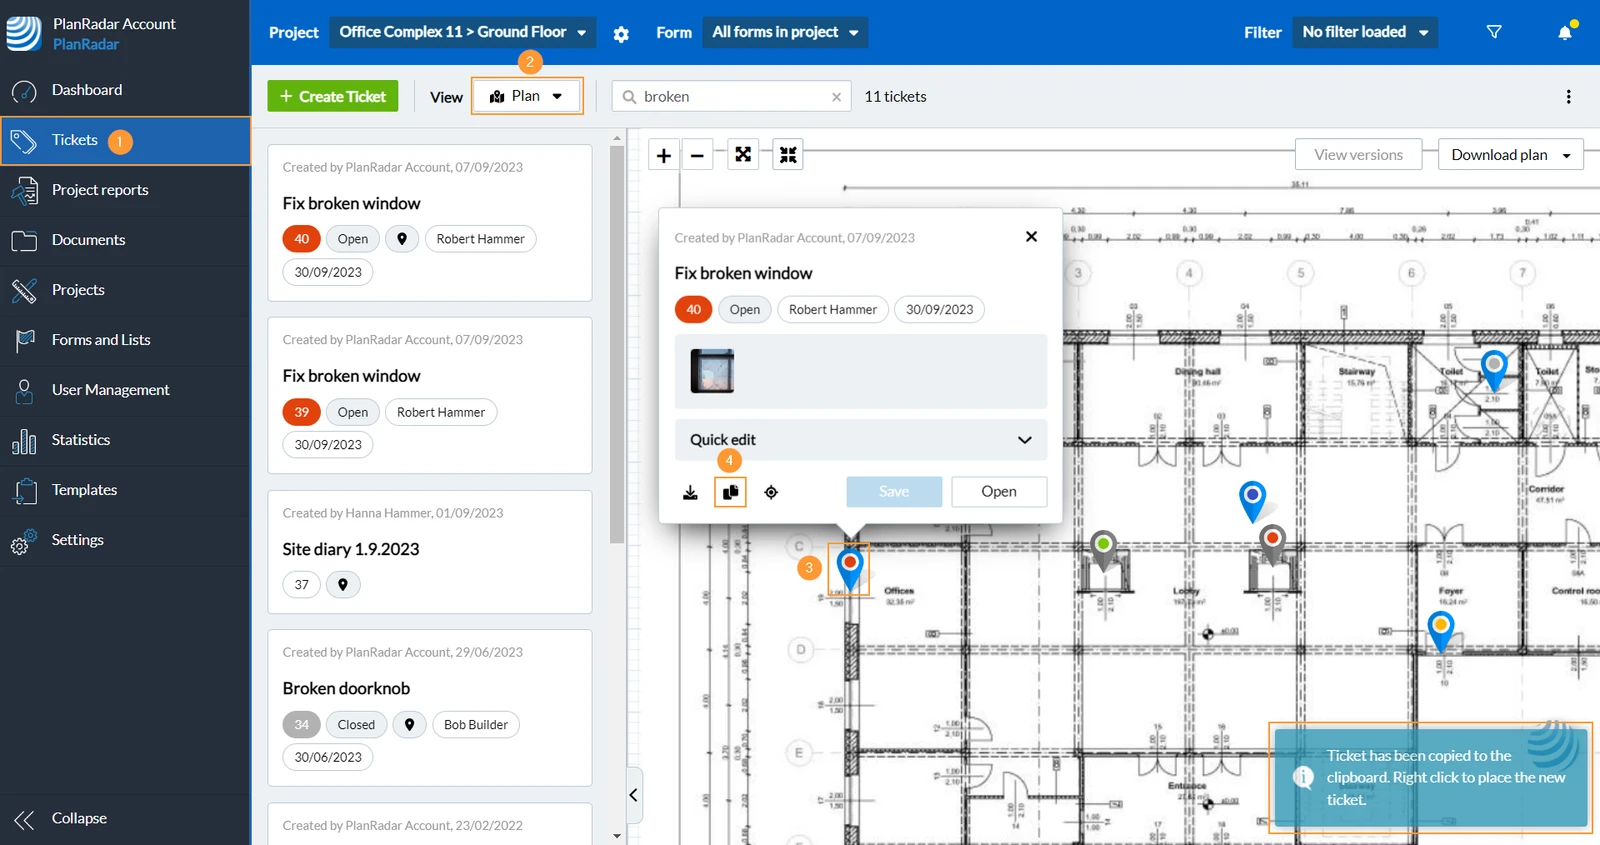Screen dimensions: 1600x845
Task: Zoom out on plan with minus button
Action: click(x=697, y=155)
